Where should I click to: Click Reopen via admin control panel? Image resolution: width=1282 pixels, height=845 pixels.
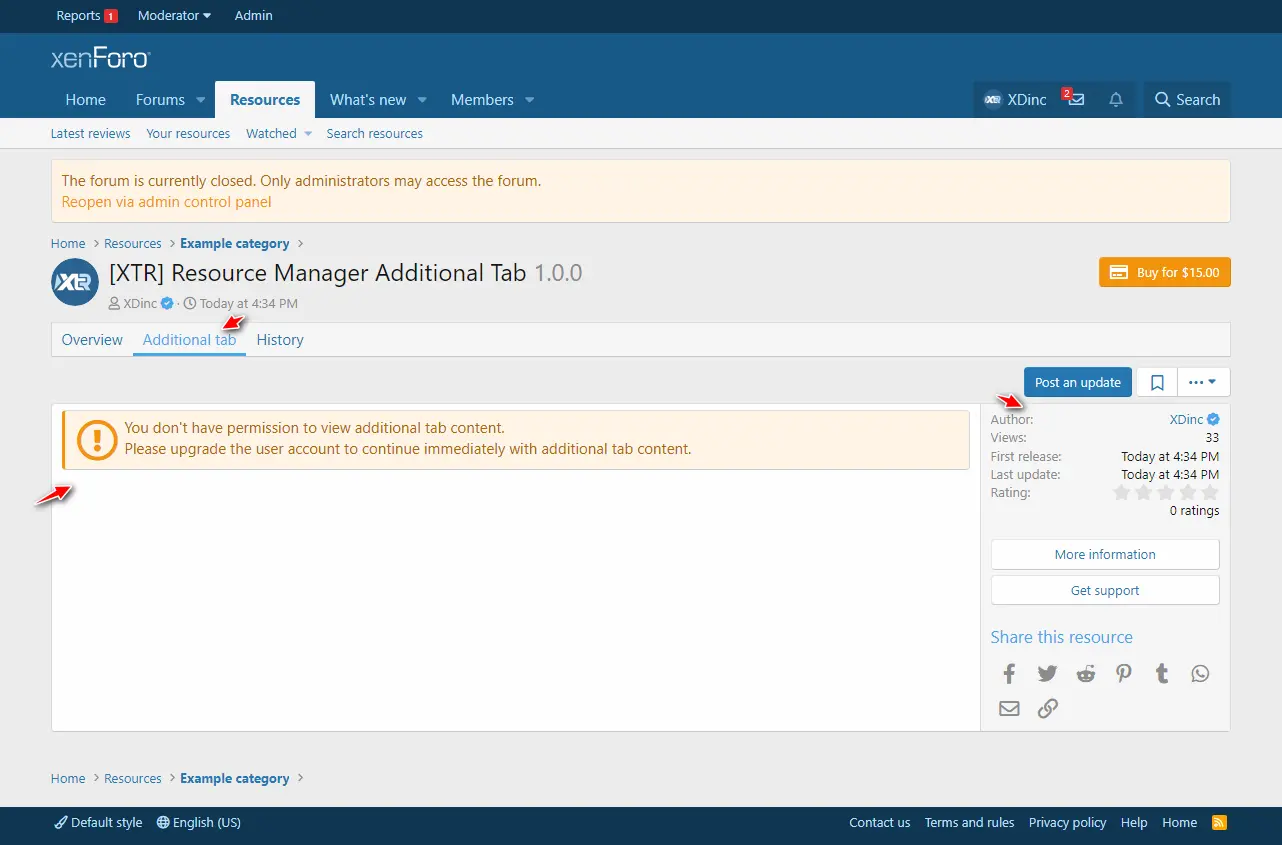(166, 201)
